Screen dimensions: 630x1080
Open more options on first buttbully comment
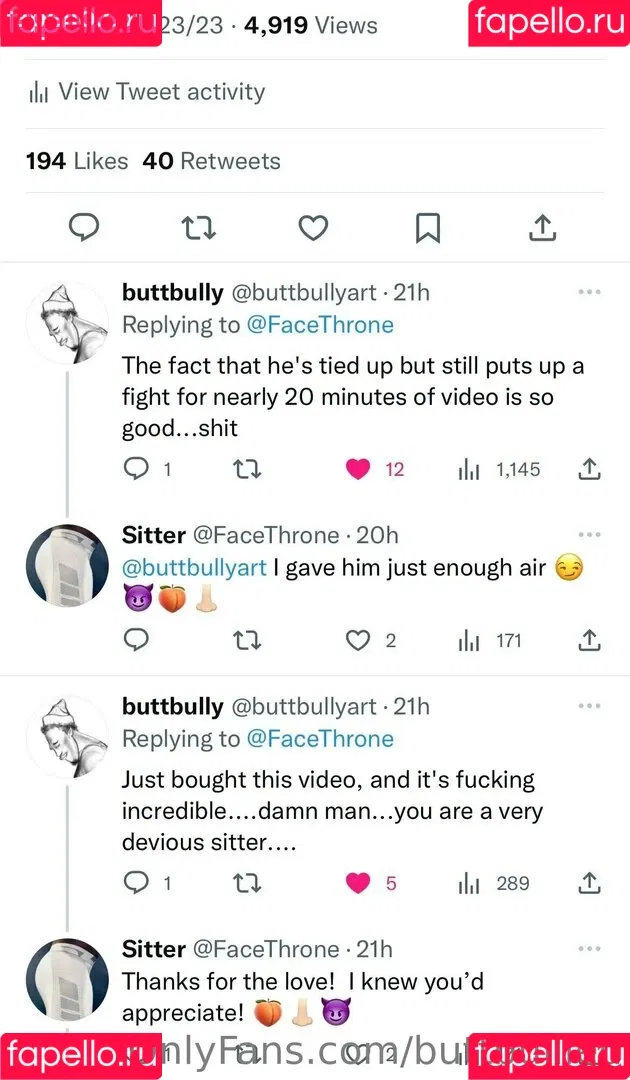[x=590, y=292]
